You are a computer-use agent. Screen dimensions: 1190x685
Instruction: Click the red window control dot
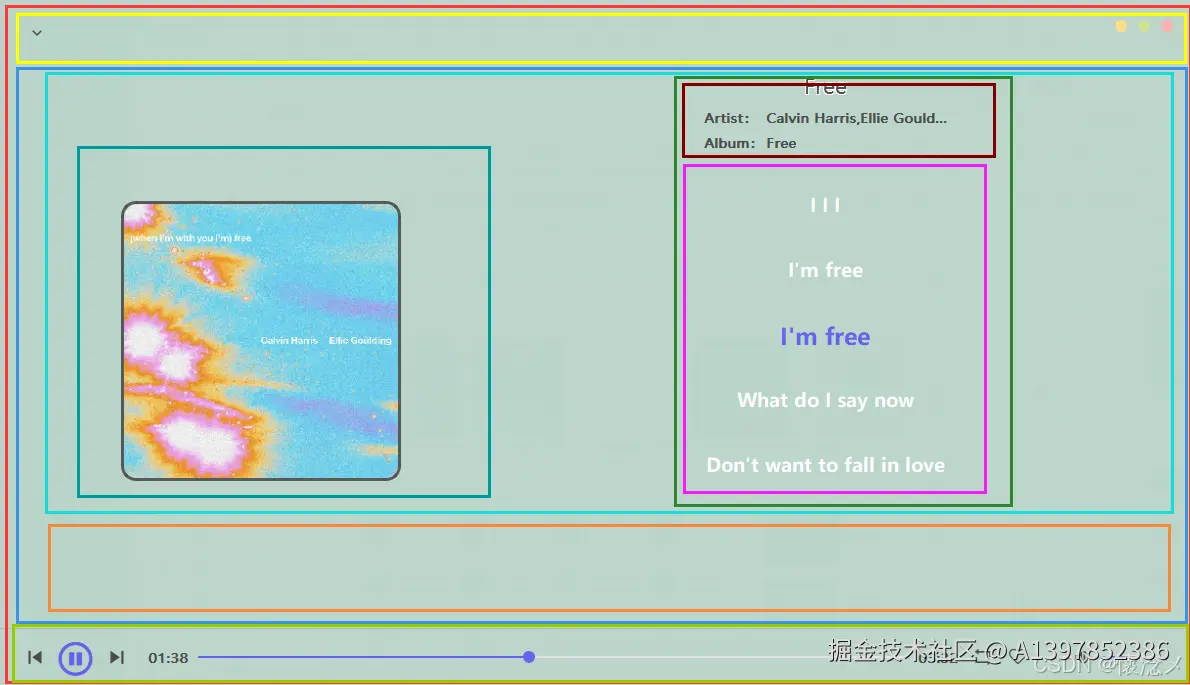click(1167, 27)
